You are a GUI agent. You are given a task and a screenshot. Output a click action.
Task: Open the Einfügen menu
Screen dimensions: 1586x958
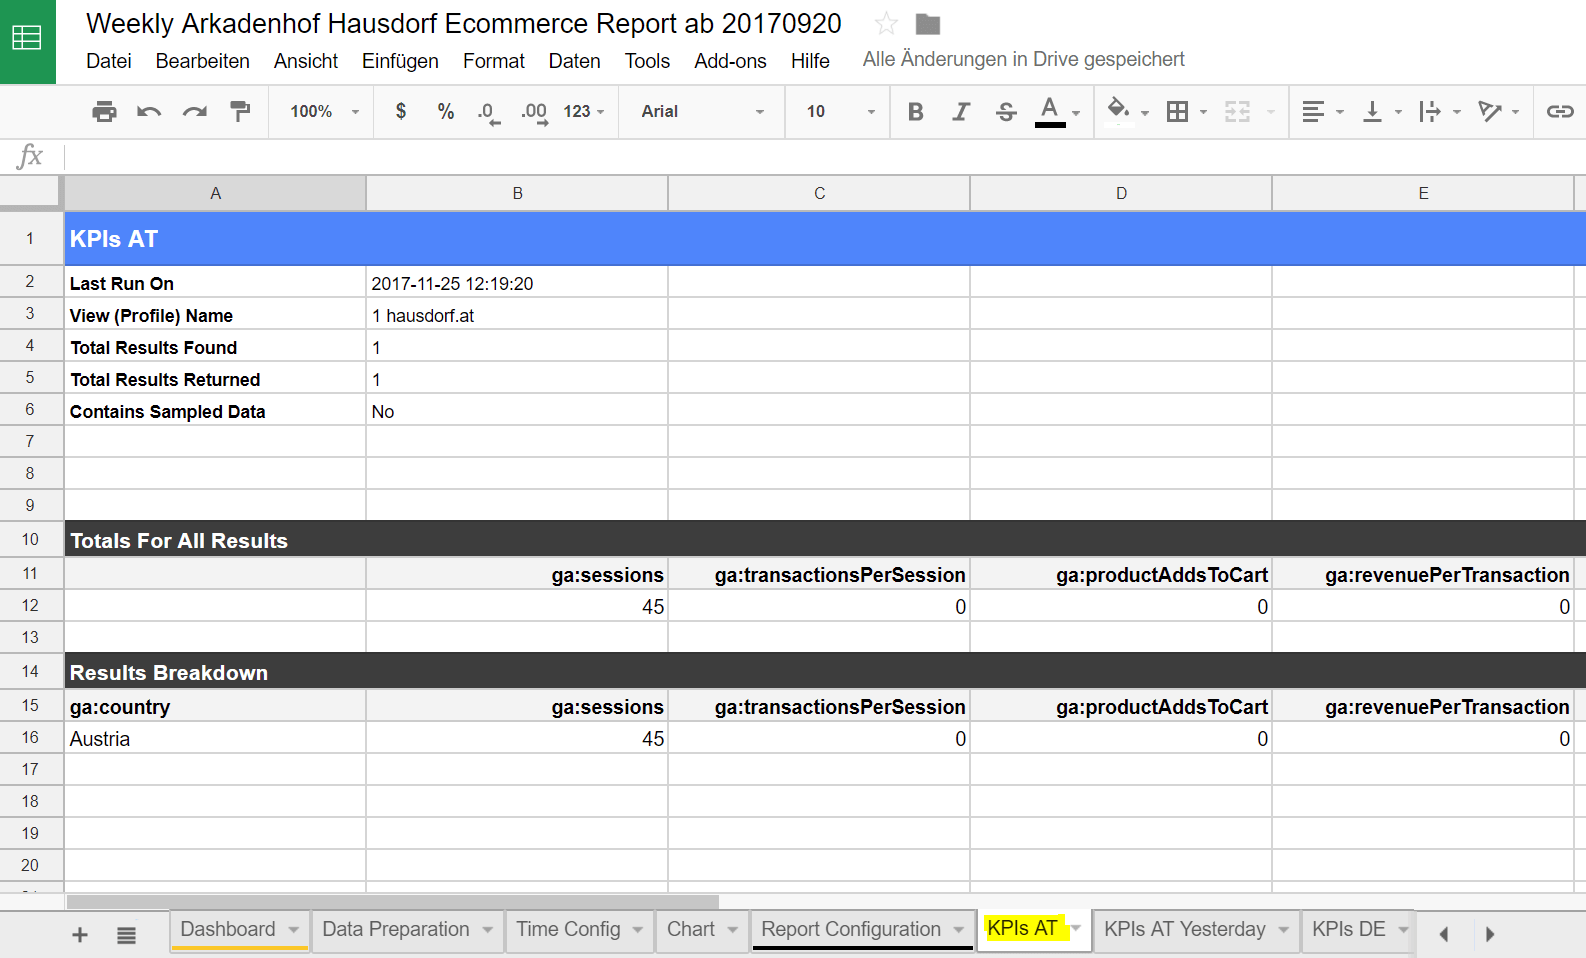pyautogui.click(x=400, y=61)
